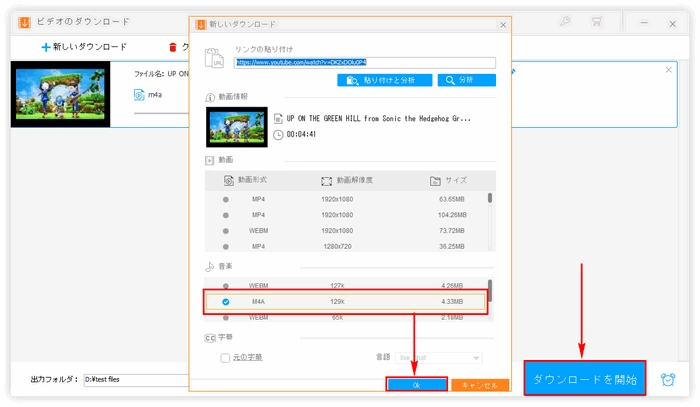Screen dimensions: 700x407
Task: Click the orange キャンセル button
Action: (479, 385)
